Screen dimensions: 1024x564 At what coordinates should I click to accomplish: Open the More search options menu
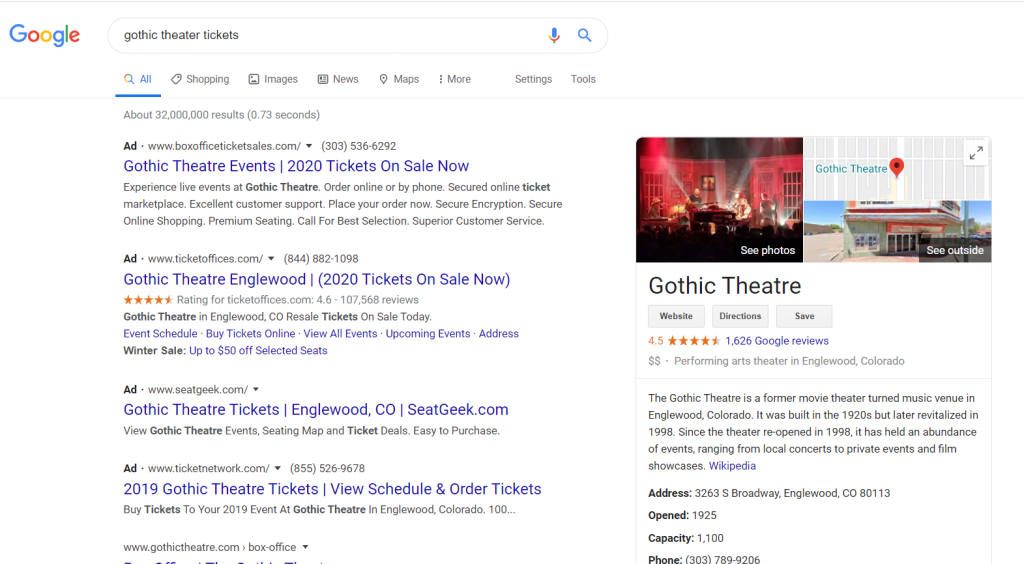[x=455, y=79]
